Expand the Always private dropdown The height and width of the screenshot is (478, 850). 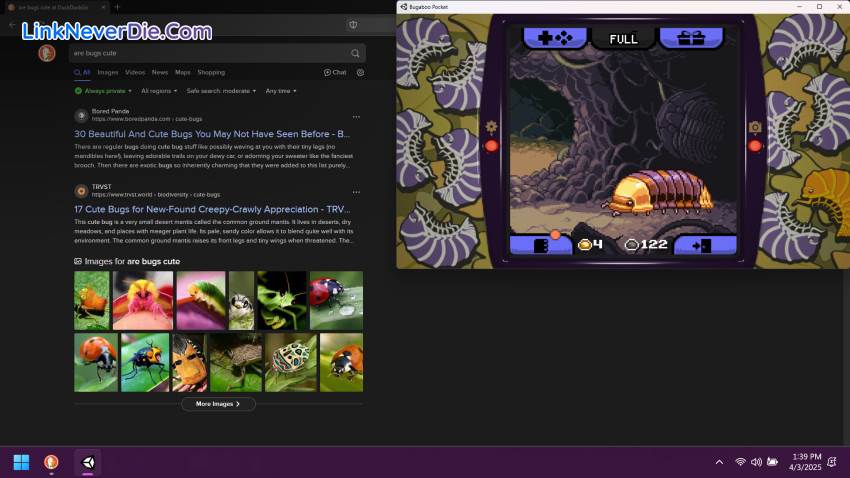pos(104,91)
